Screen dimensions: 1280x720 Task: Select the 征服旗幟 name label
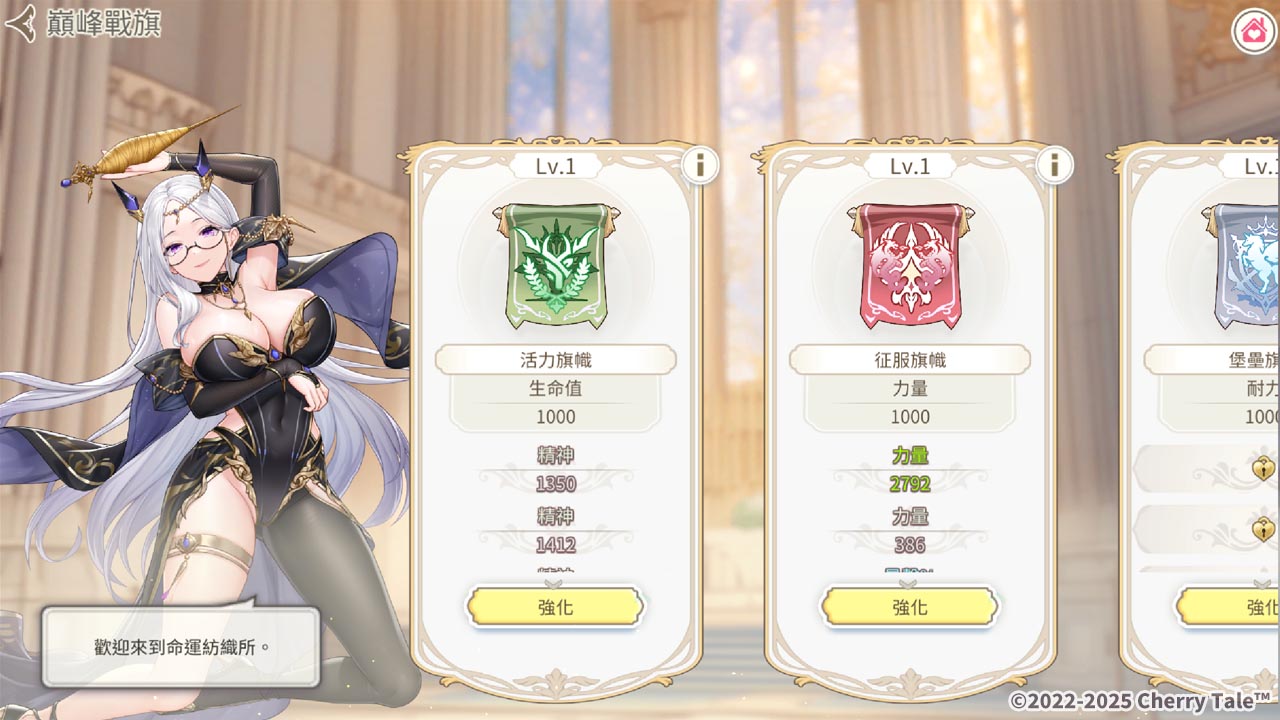(909, 360)
